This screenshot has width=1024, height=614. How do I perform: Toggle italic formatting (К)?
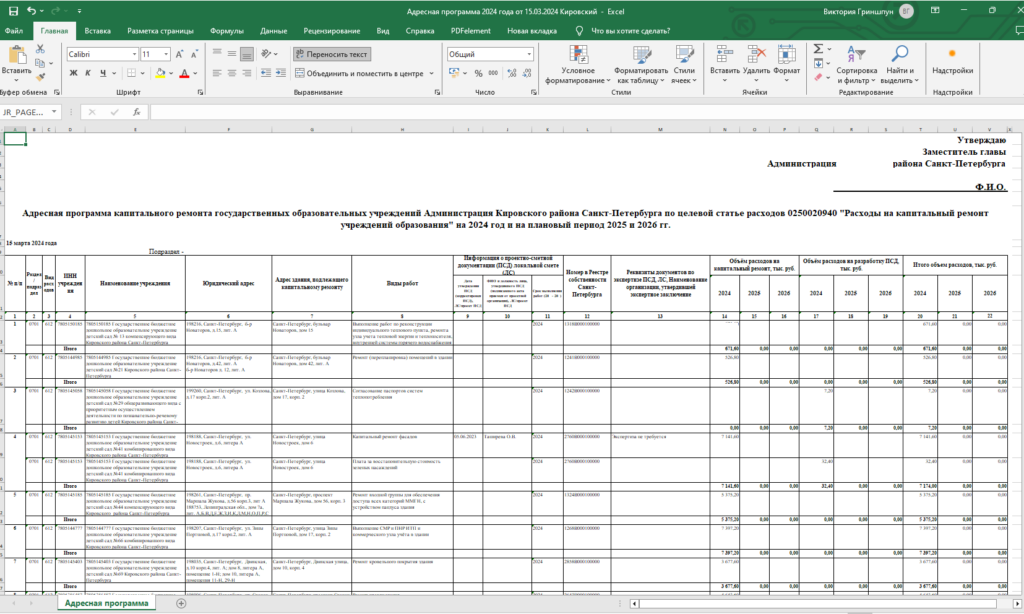(87, 73)
